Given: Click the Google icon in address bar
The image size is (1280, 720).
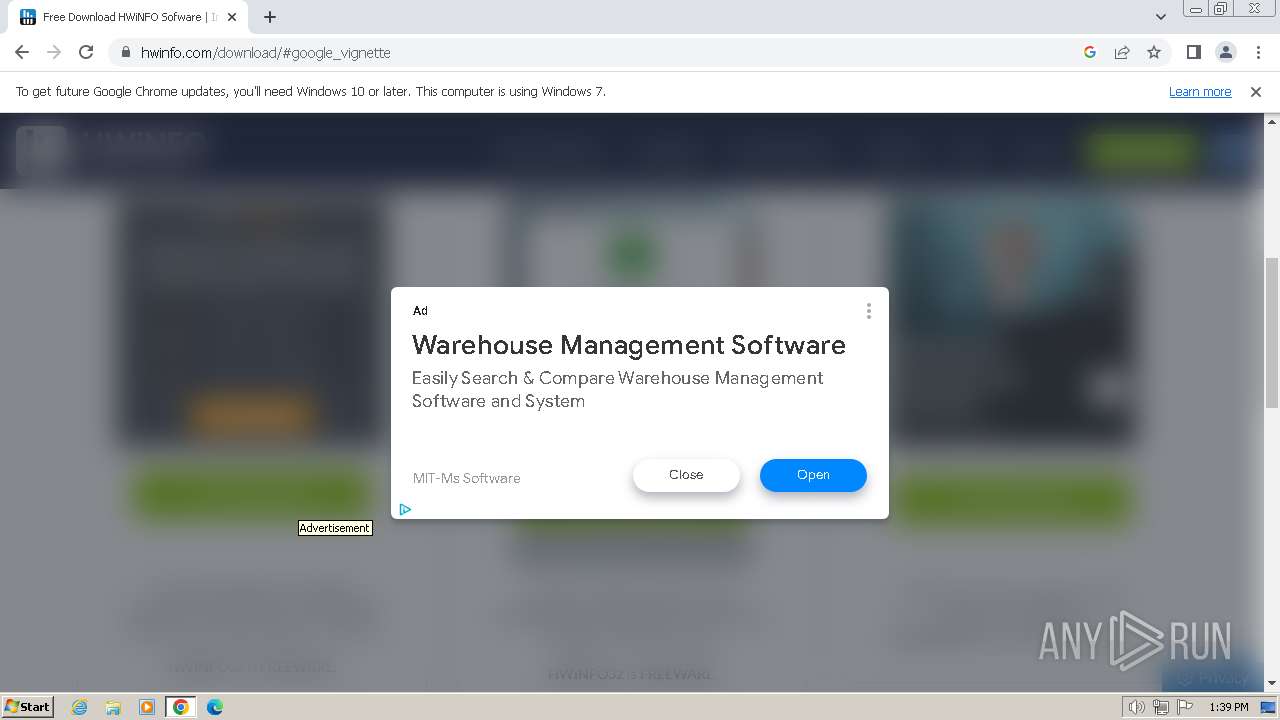Looking at the screenshot, I should pyautogui.click(x=1090, y=52).
